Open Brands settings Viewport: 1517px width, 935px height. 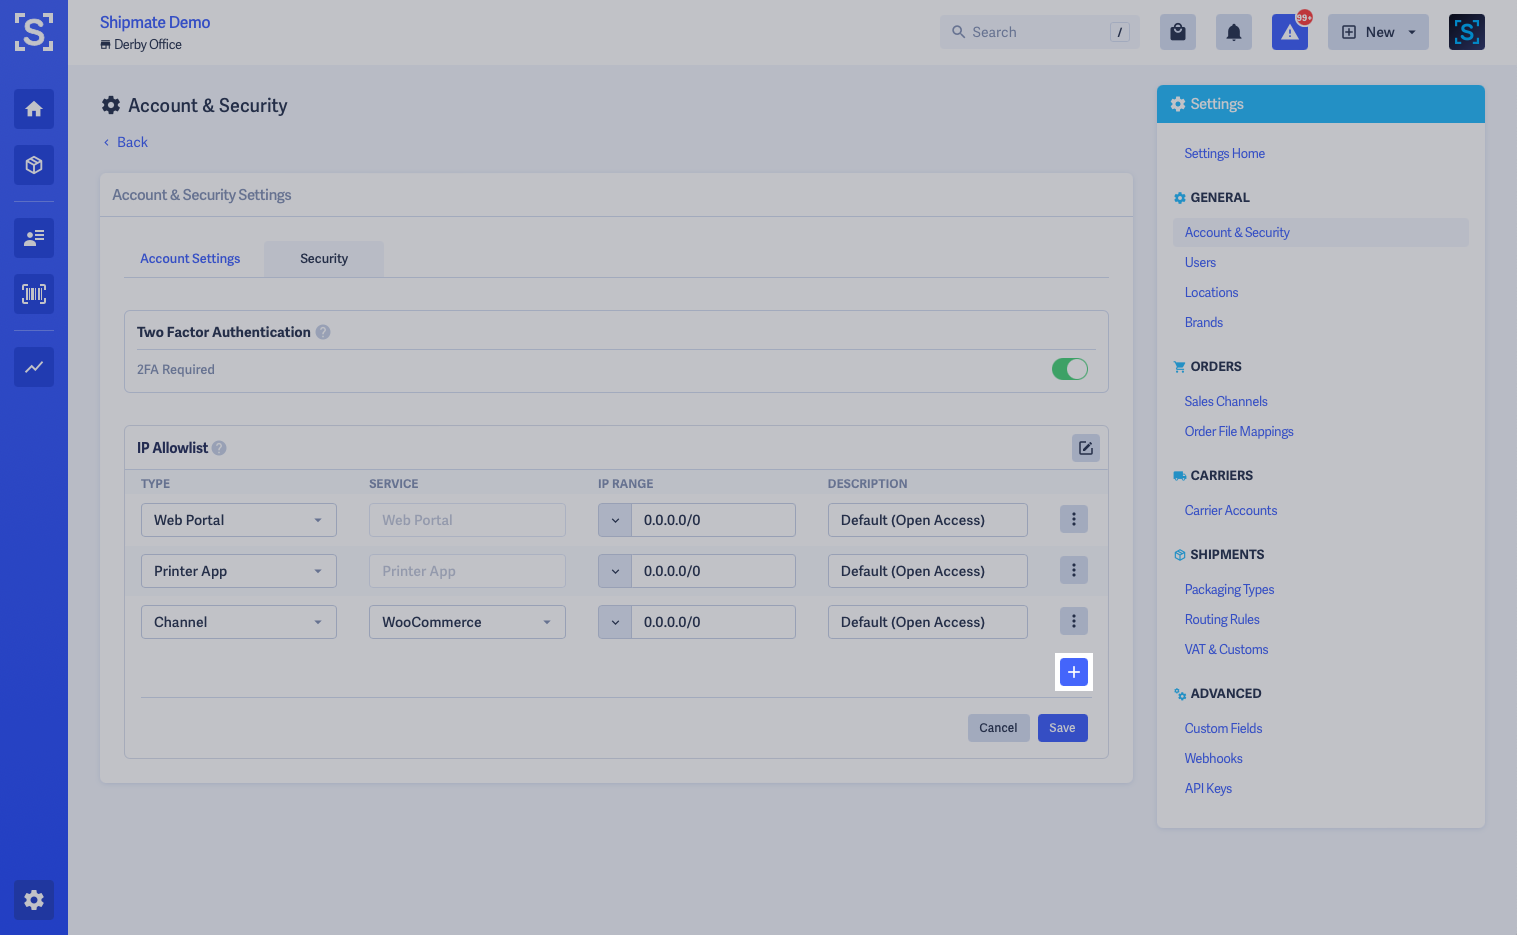point(1204,323)
